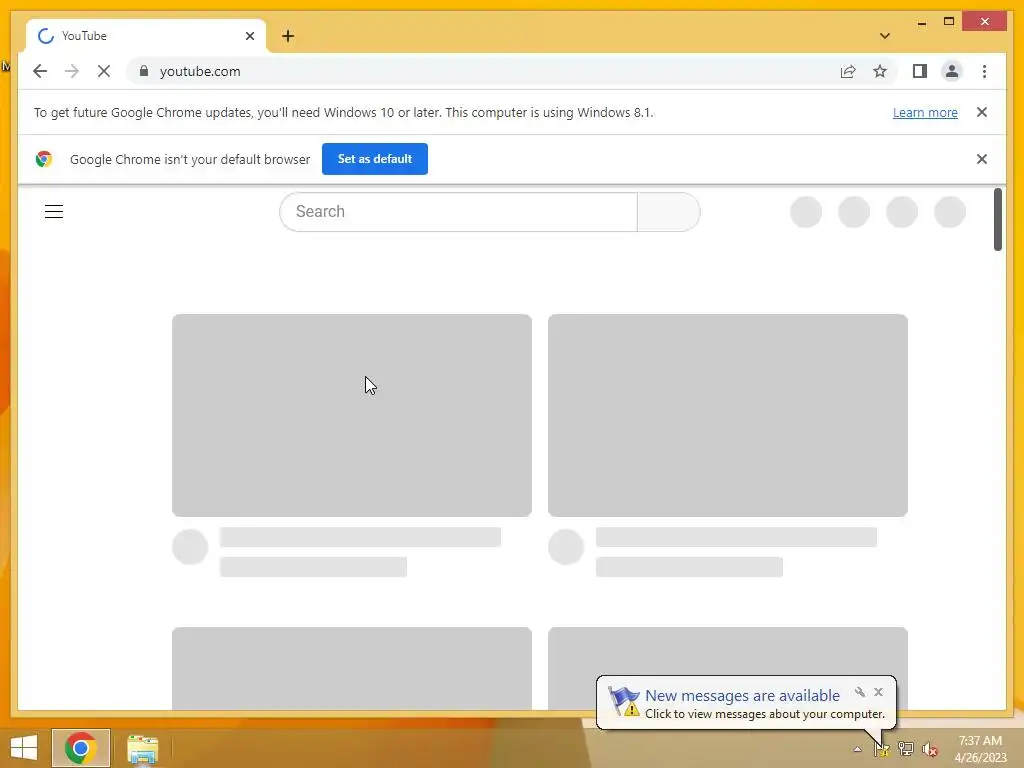
Task: Go back using the browser back arrow
Action: tap(40, 71)
